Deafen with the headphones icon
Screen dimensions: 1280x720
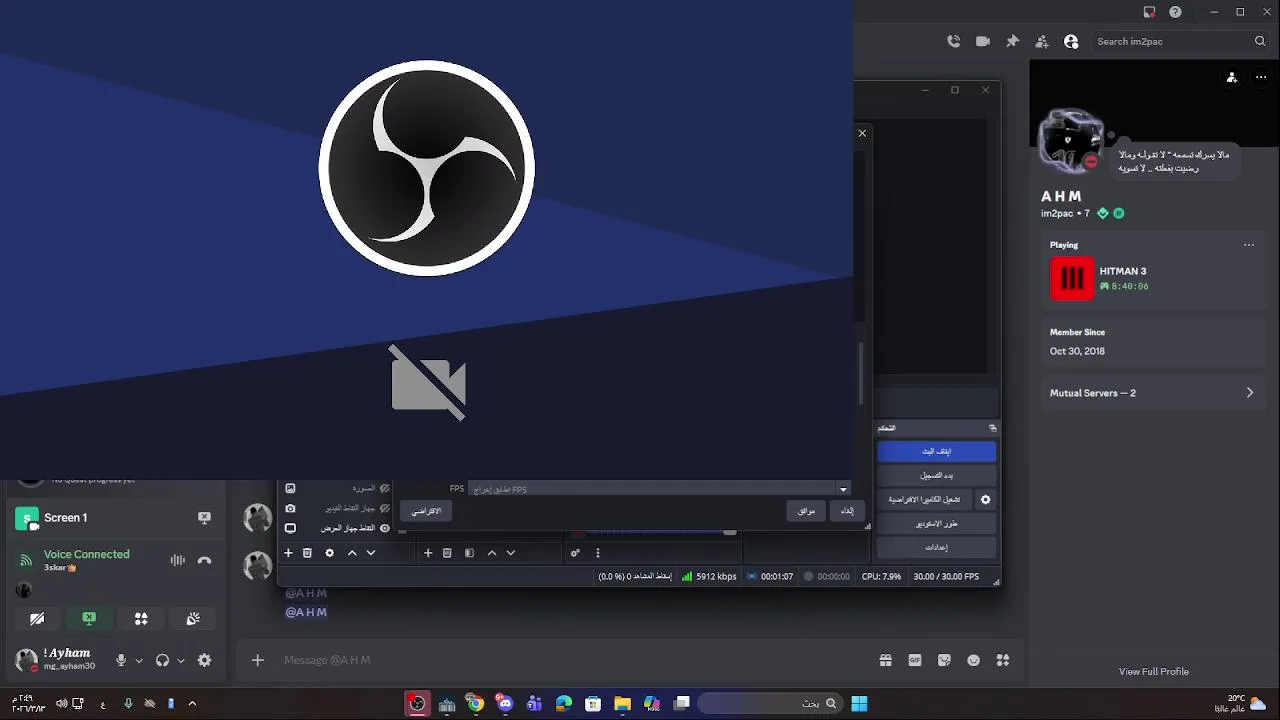[x=162, y=660]
